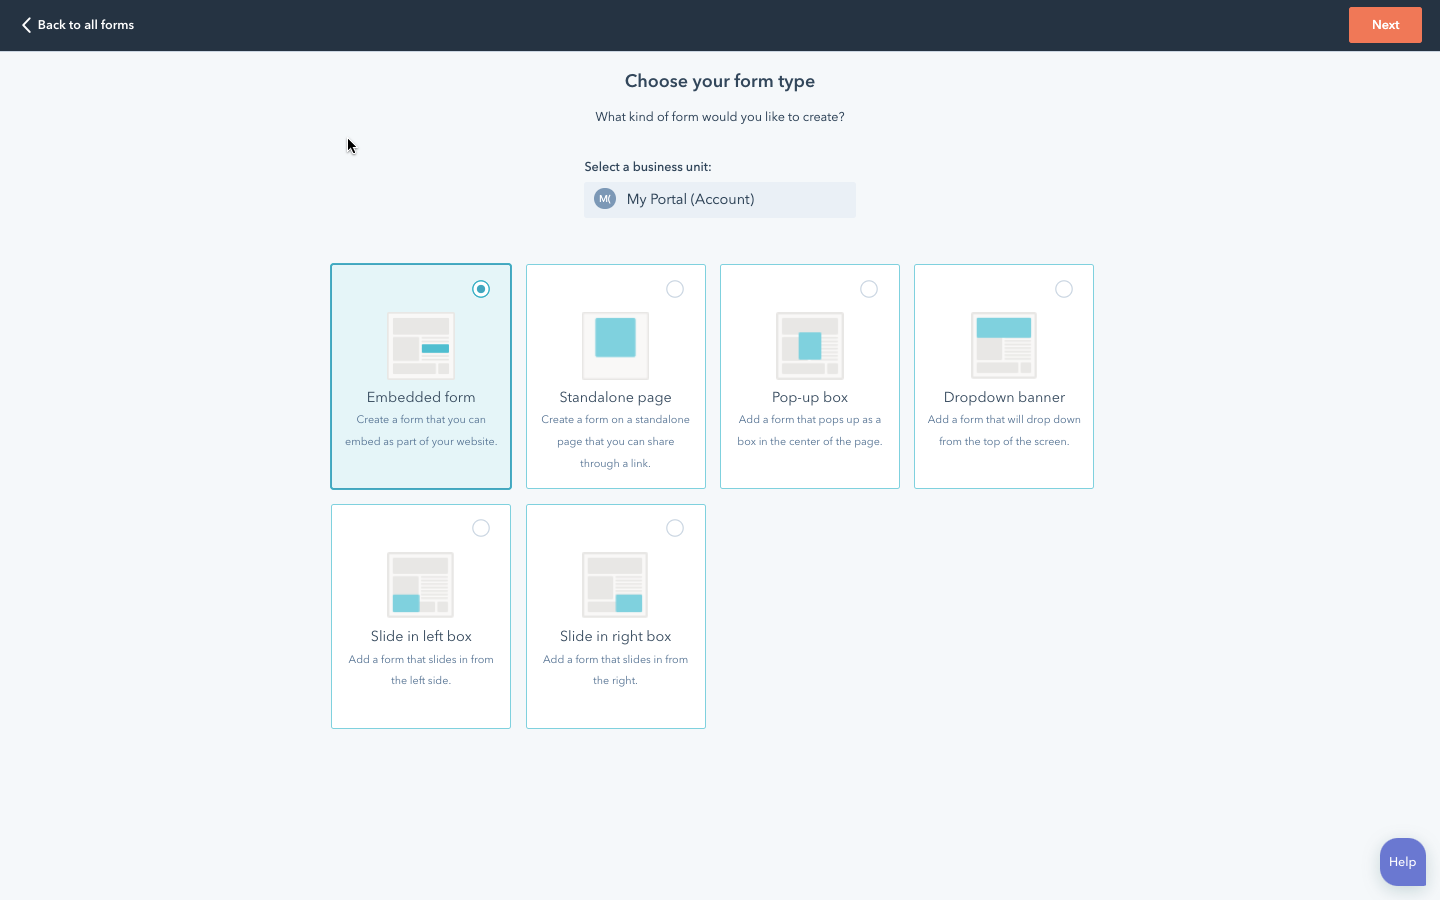Select the Slide in right box radio button
The image size is (1440, 900).
pyautogui.click(x=675, y=527)
